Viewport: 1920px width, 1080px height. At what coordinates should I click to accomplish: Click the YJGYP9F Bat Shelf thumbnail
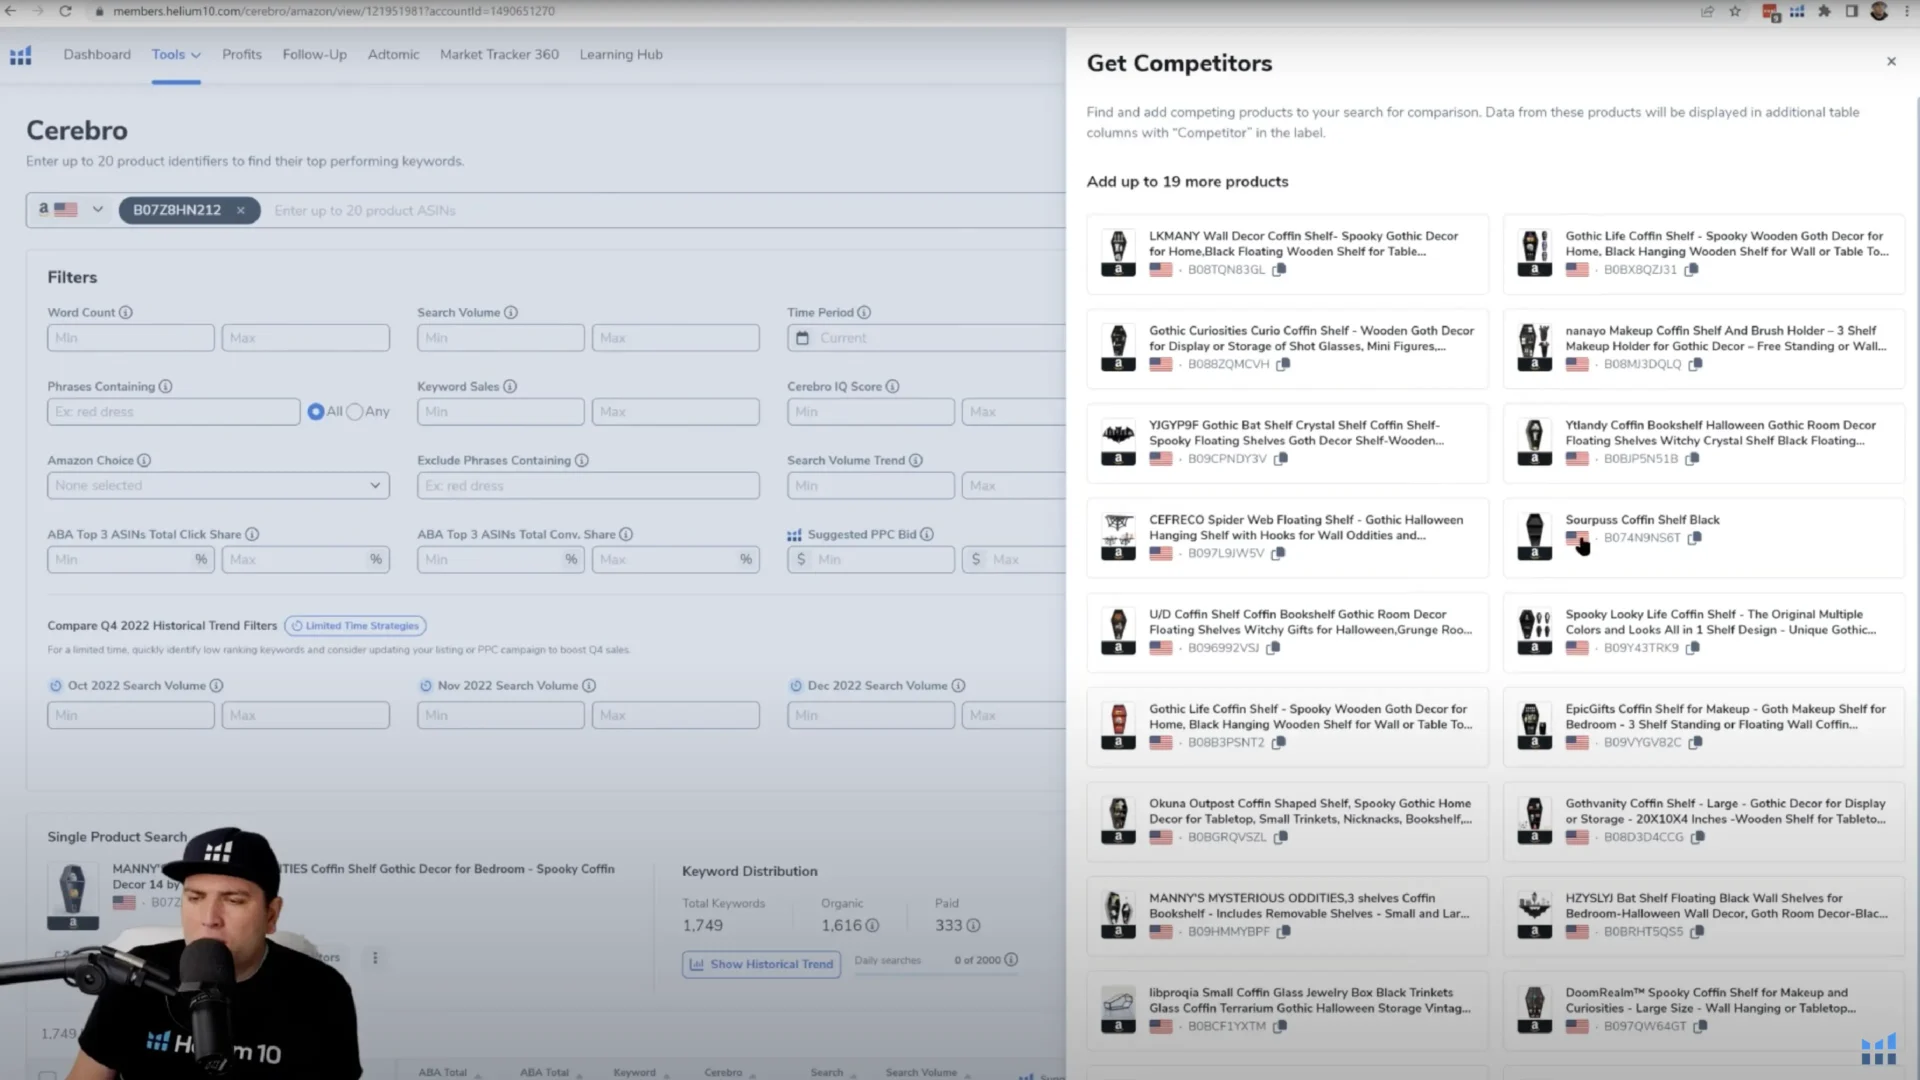tap(1118, 443)
